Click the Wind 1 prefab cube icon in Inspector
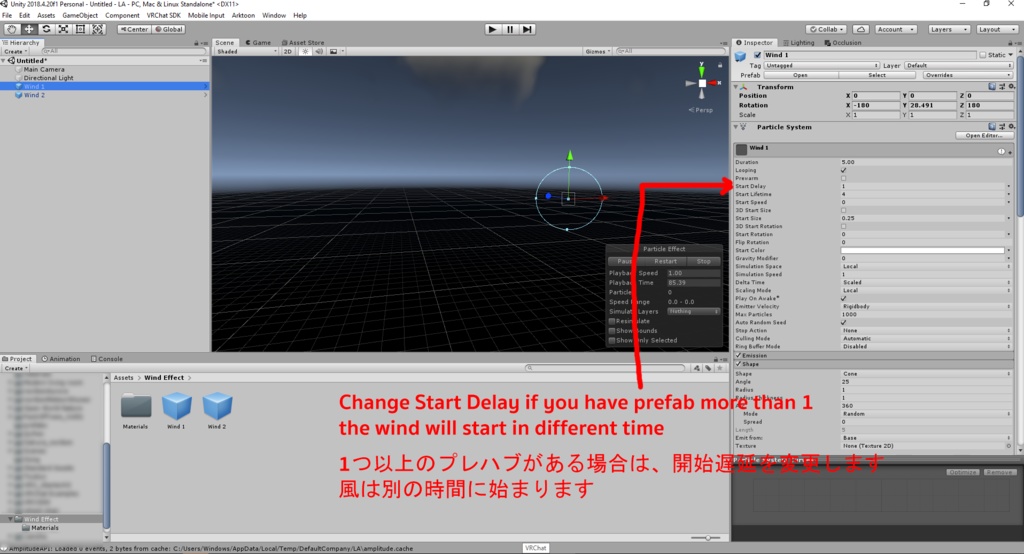 click(740, 57)
